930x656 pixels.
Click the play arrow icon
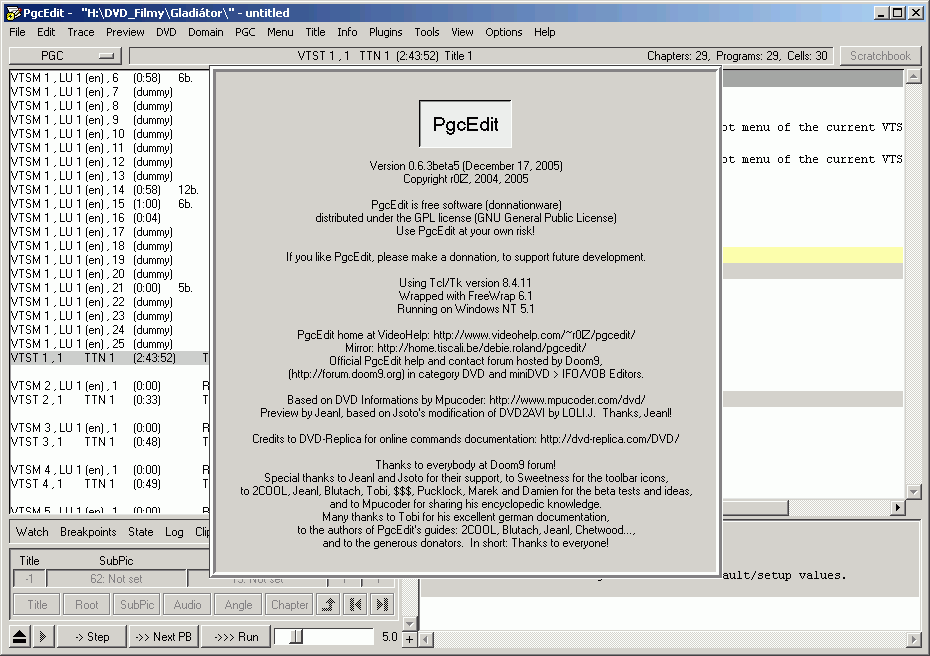click(x=43, y=636)
